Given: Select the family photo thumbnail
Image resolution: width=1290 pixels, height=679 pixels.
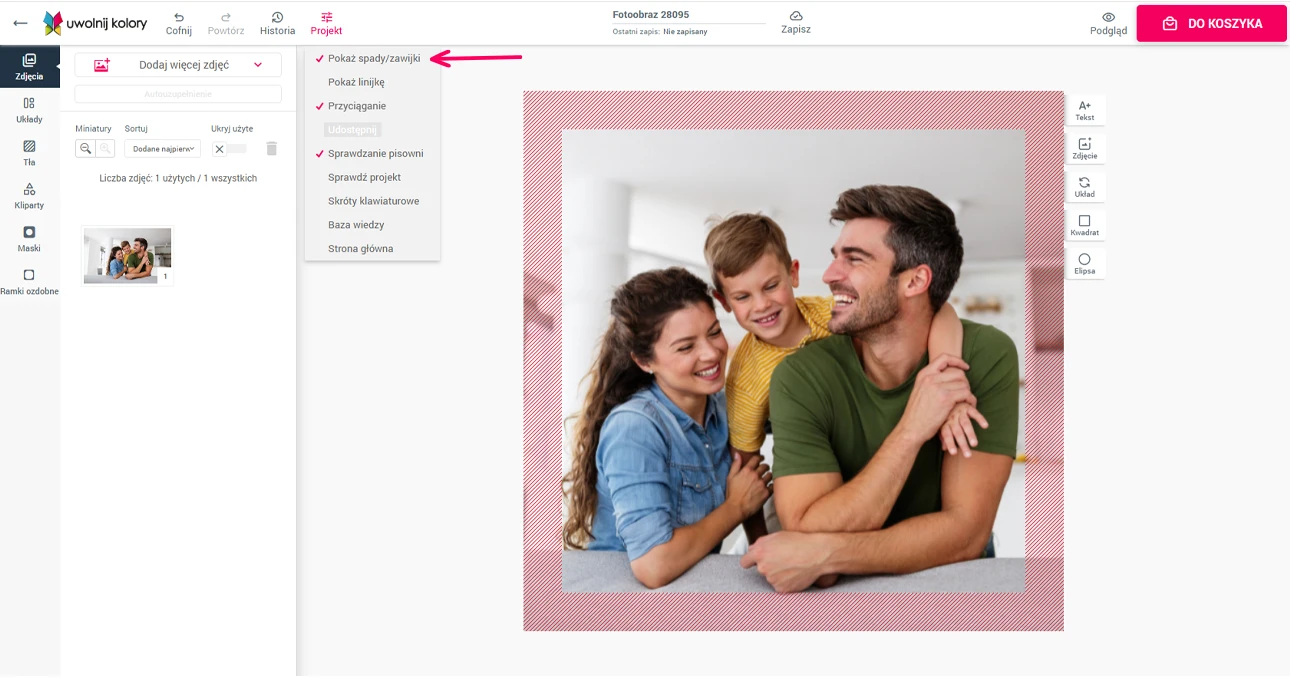Looking at the screenshot, I should [127, 256].
